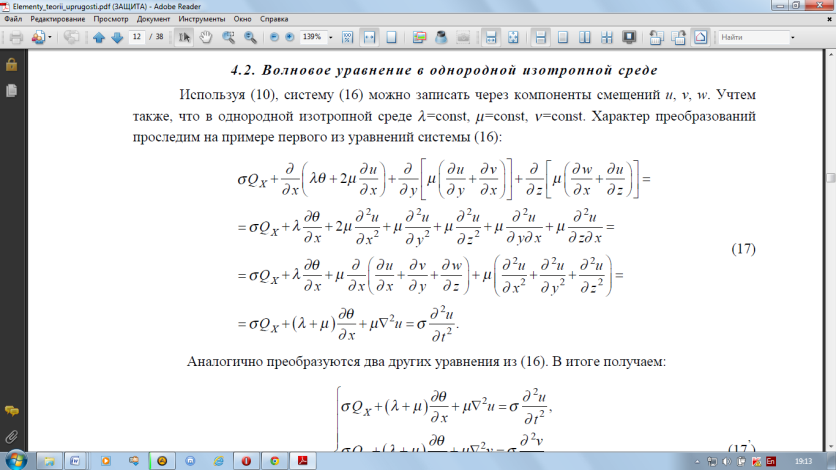Click the vertical scrollbar thumb
This screenshot has width=836, height=470.
[x=831, y=178]
